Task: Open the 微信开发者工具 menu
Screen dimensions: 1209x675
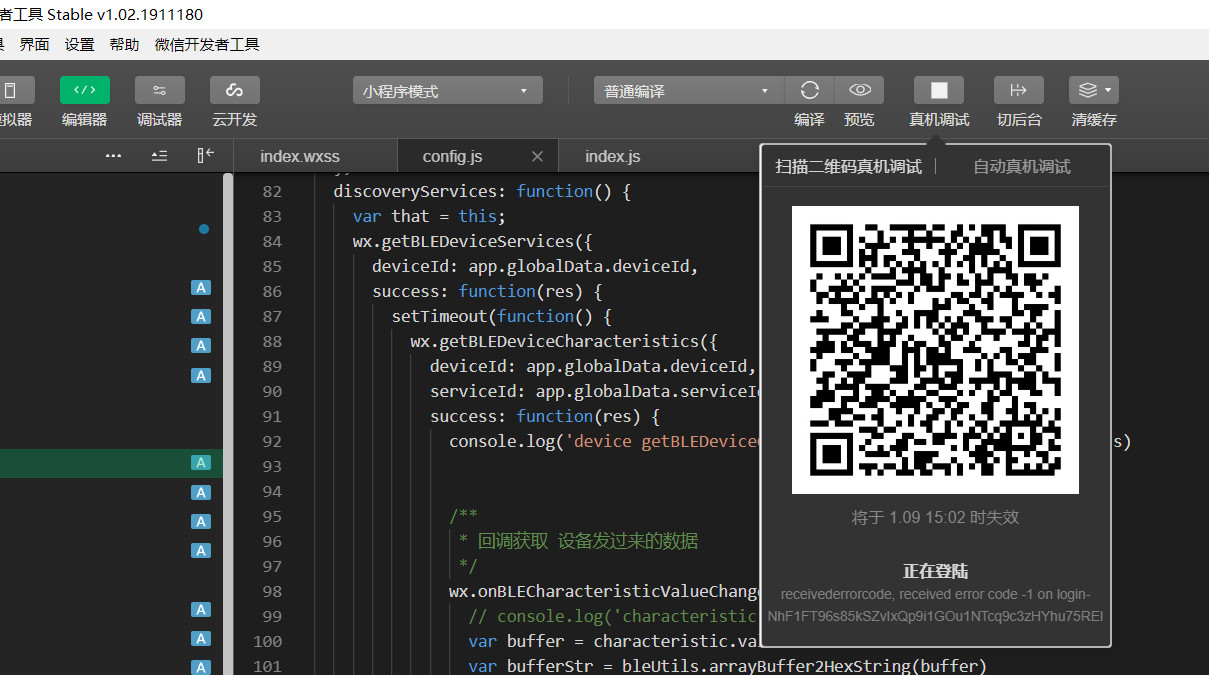Action: pos(207,44)
